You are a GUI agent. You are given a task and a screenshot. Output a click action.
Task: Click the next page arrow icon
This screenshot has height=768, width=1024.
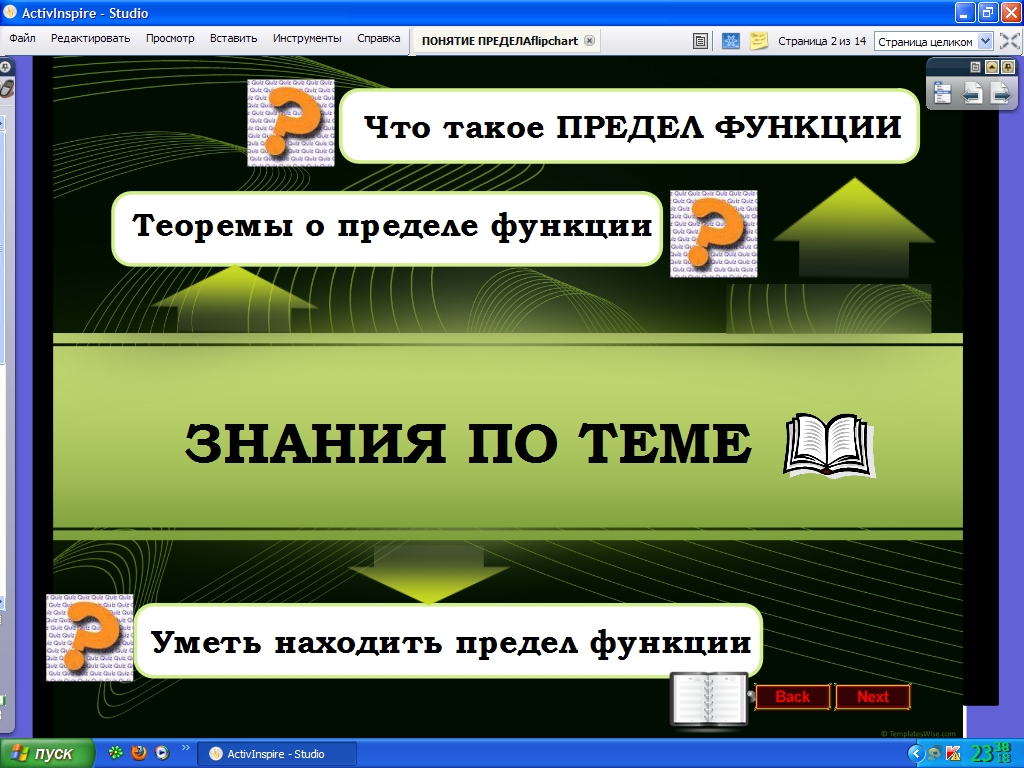(x=999, y=93)
